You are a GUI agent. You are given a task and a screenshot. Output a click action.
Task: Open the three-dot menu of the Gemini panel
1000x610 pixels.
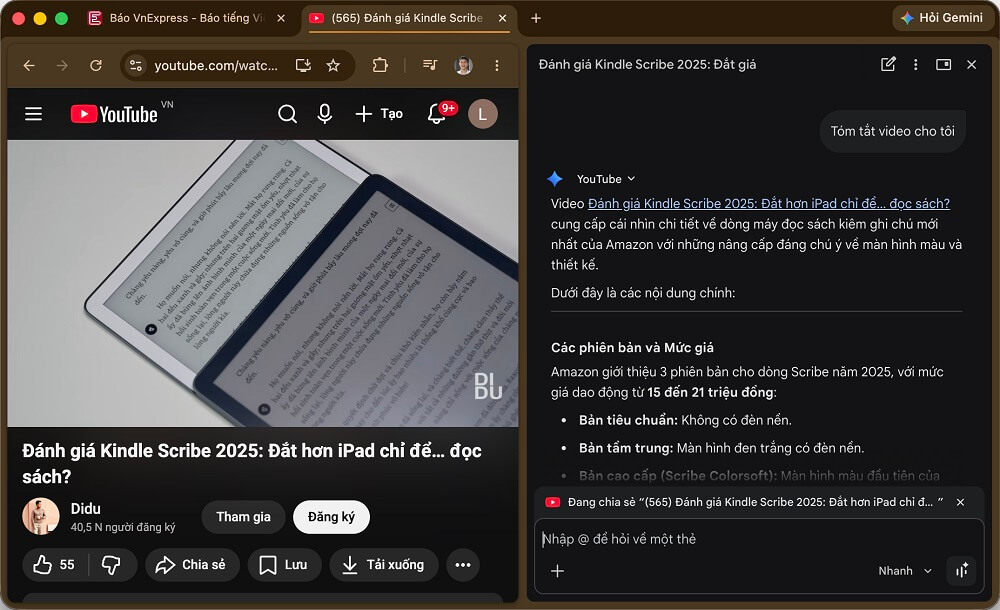(x=916, y=64)
